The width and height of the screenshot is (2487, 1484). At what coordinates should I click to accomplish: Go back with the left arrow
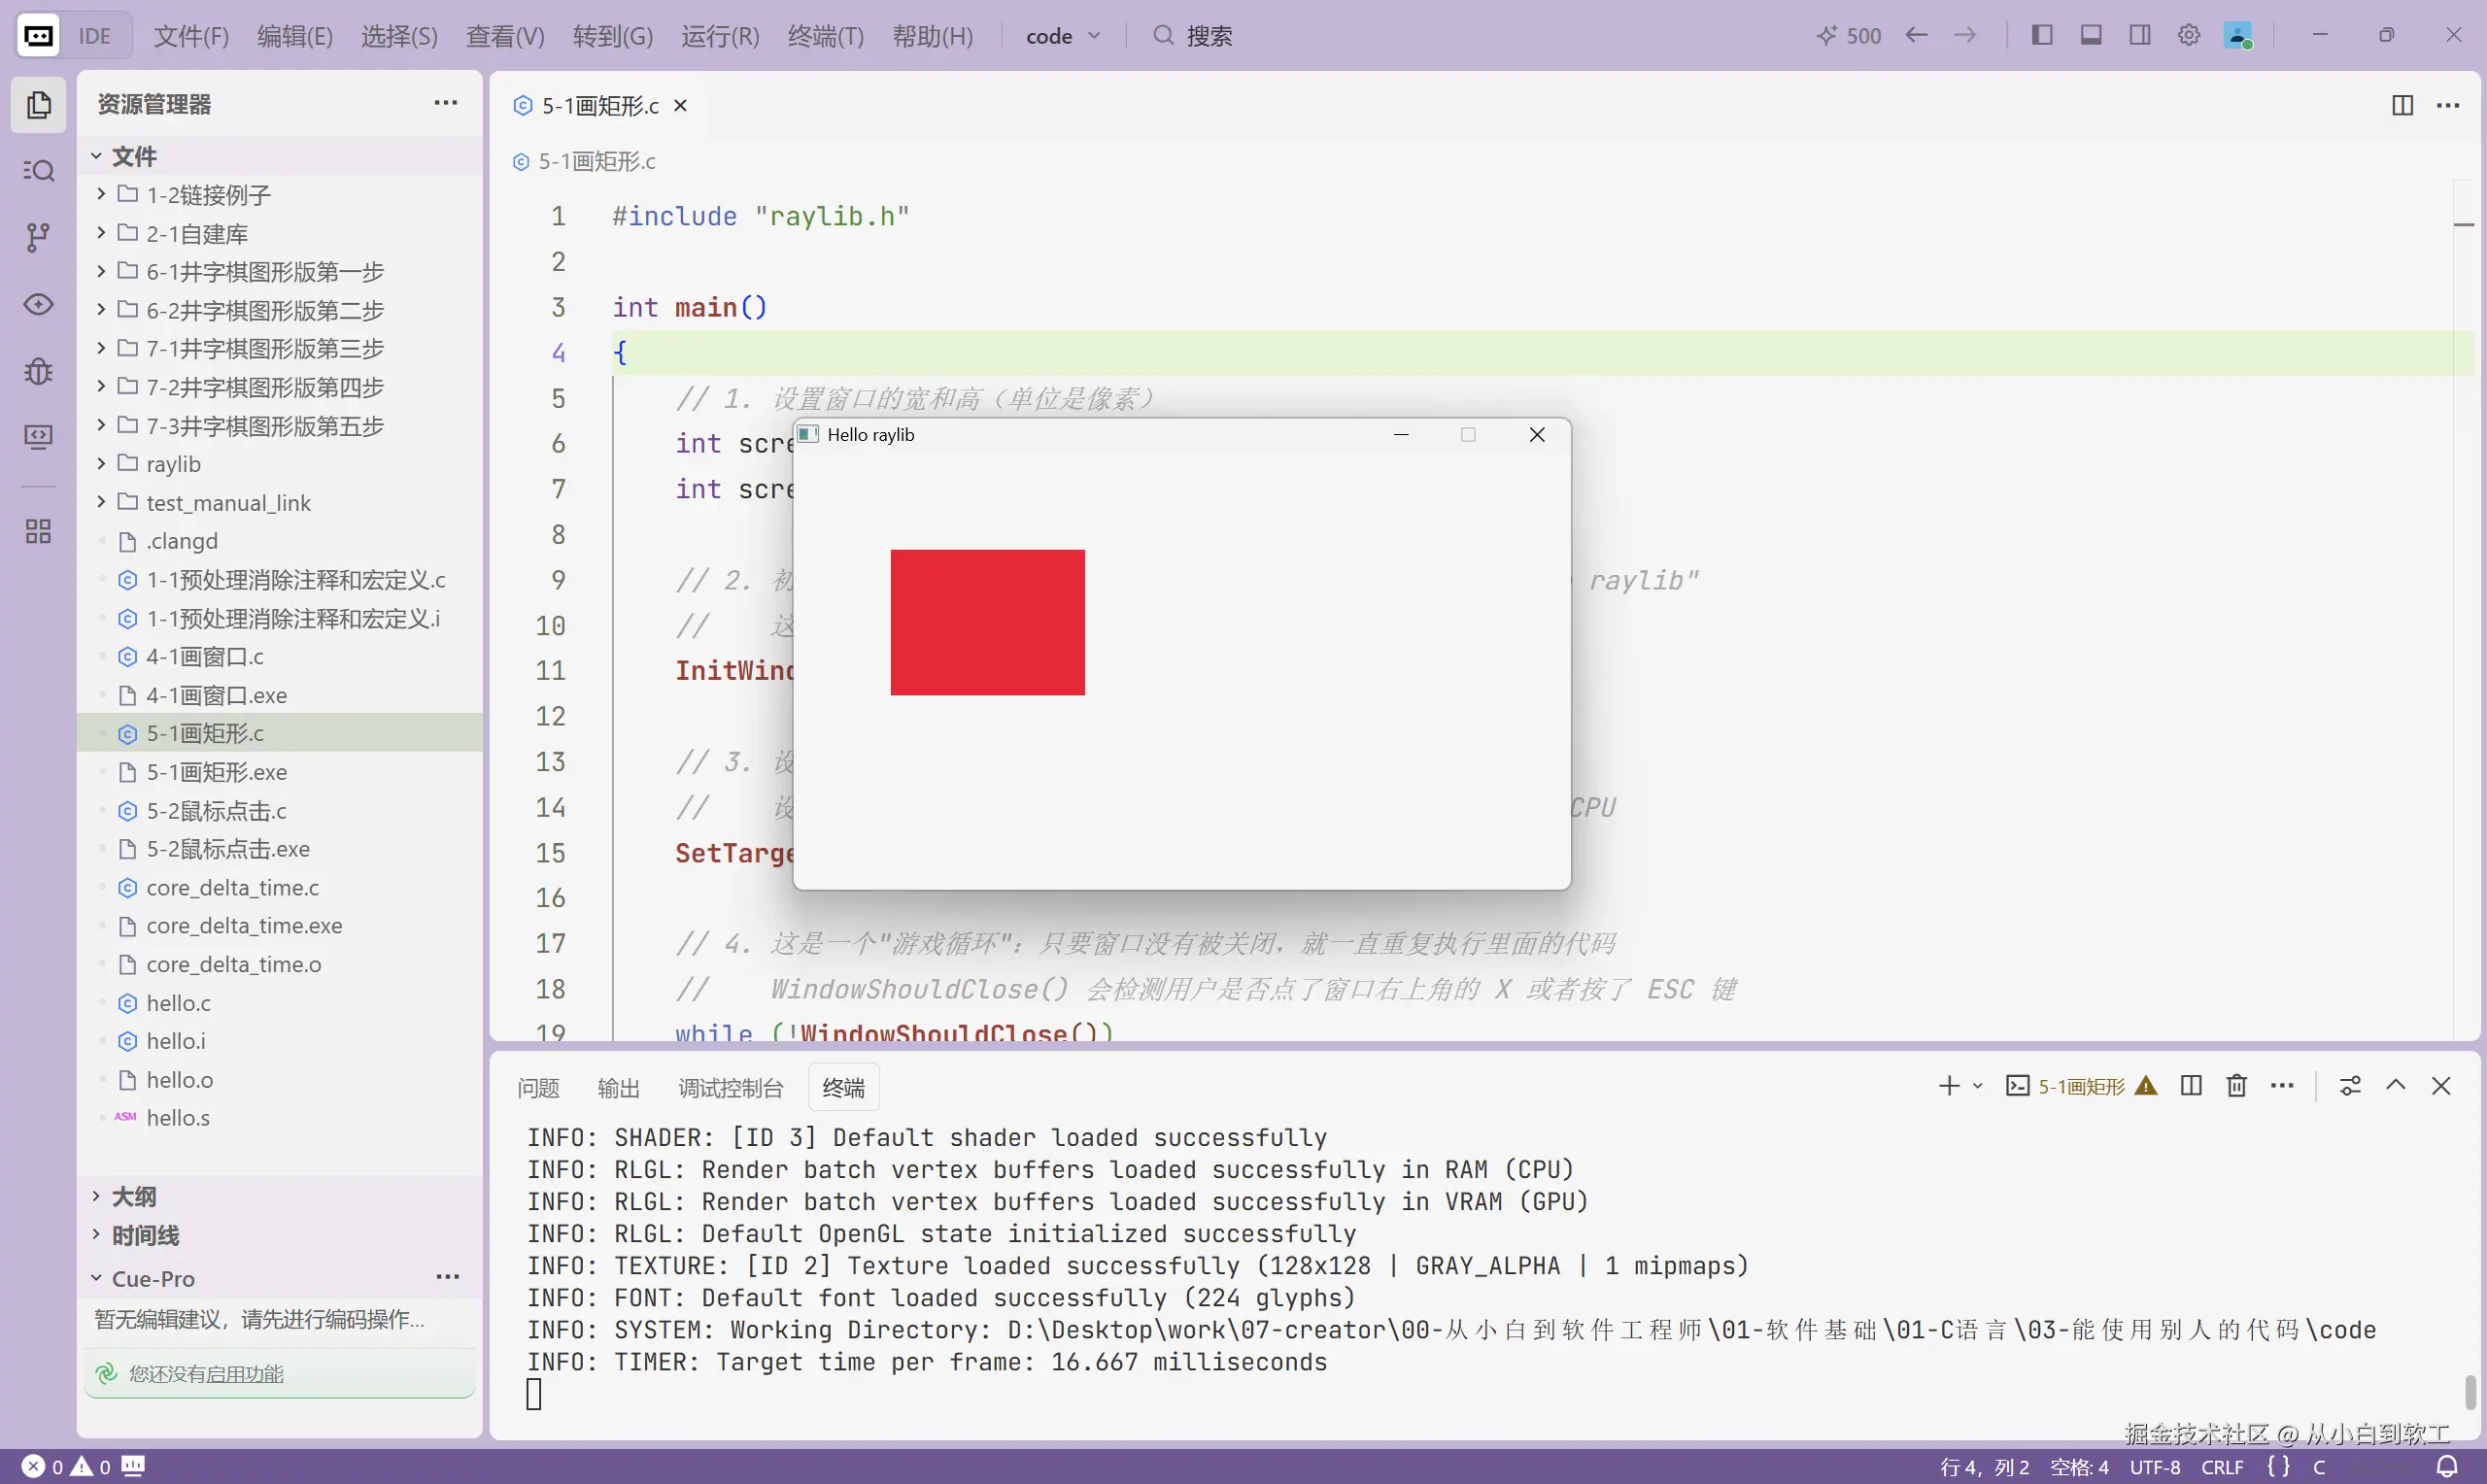[x=1916, y=35]
